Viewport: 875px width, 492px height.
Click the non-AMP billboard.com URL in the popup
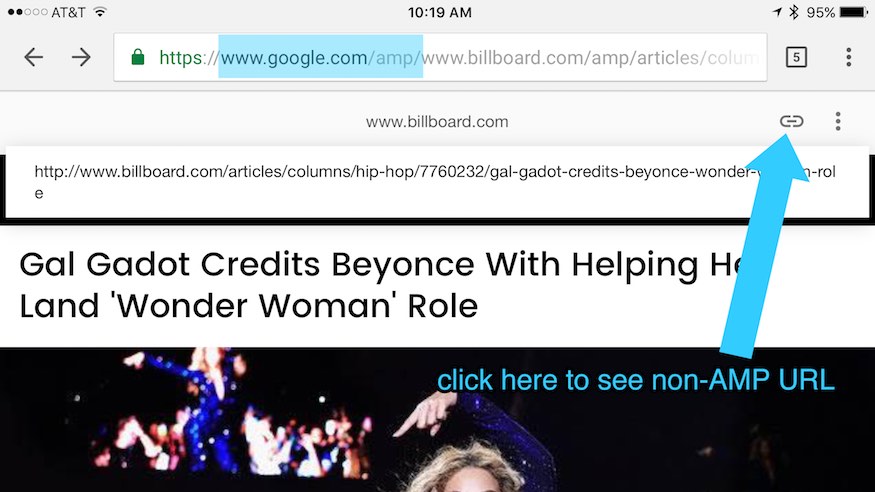435,182
